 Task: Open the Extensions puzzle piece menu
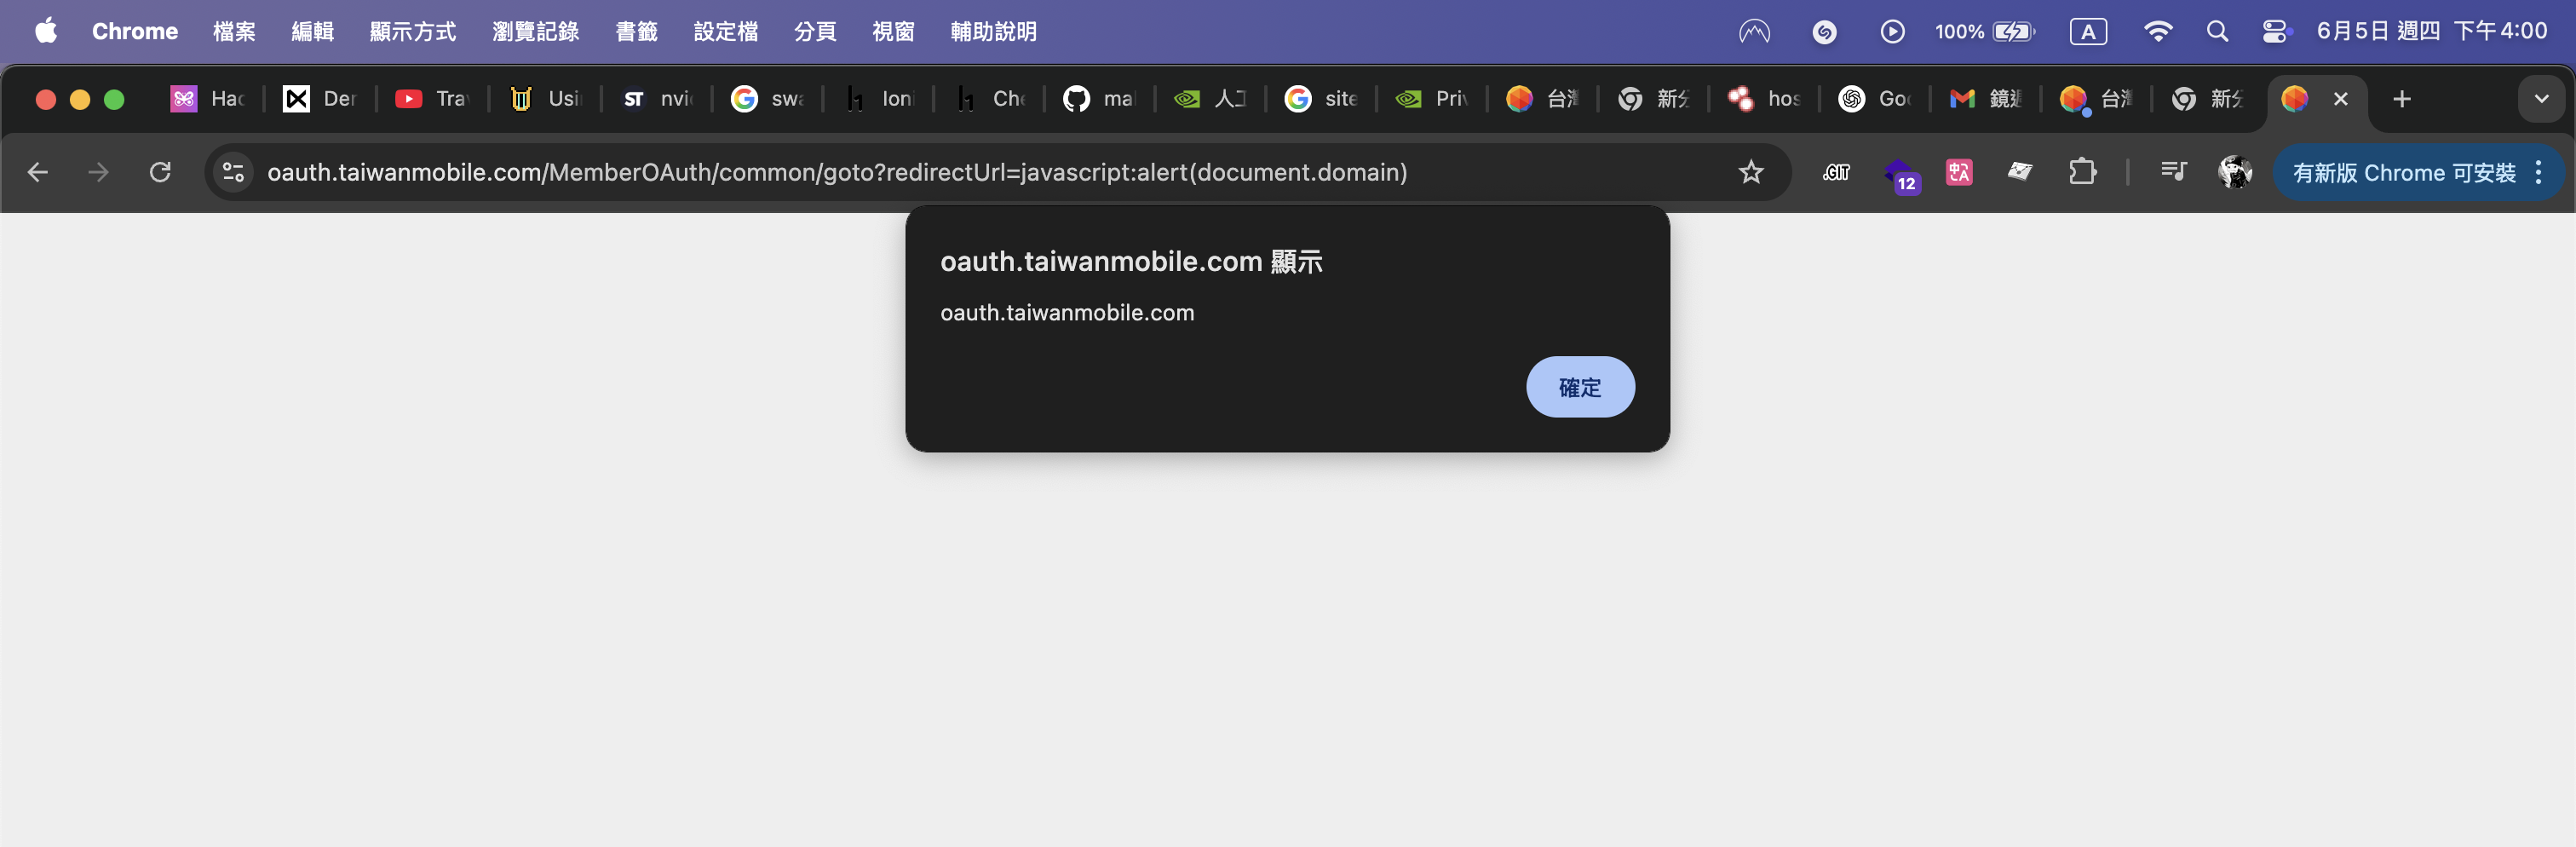(2082, 172)
